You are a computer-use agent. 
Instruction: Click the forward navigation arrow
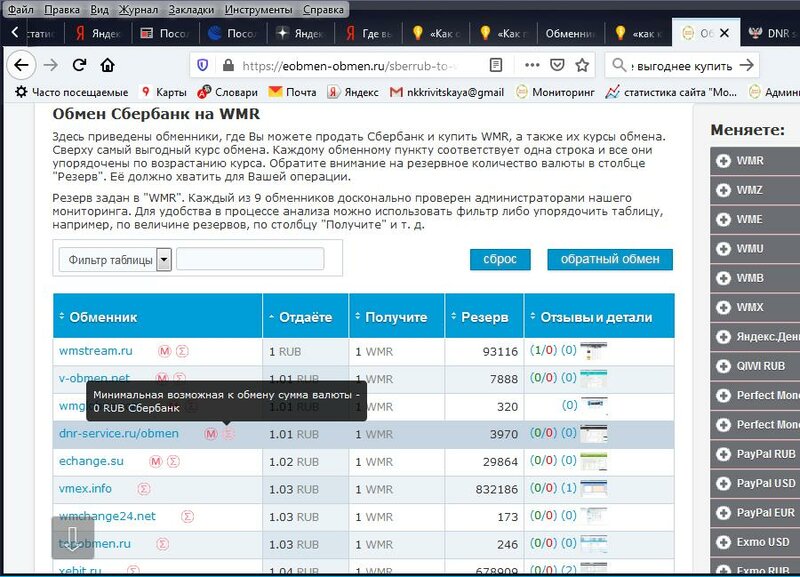(51, 65)
